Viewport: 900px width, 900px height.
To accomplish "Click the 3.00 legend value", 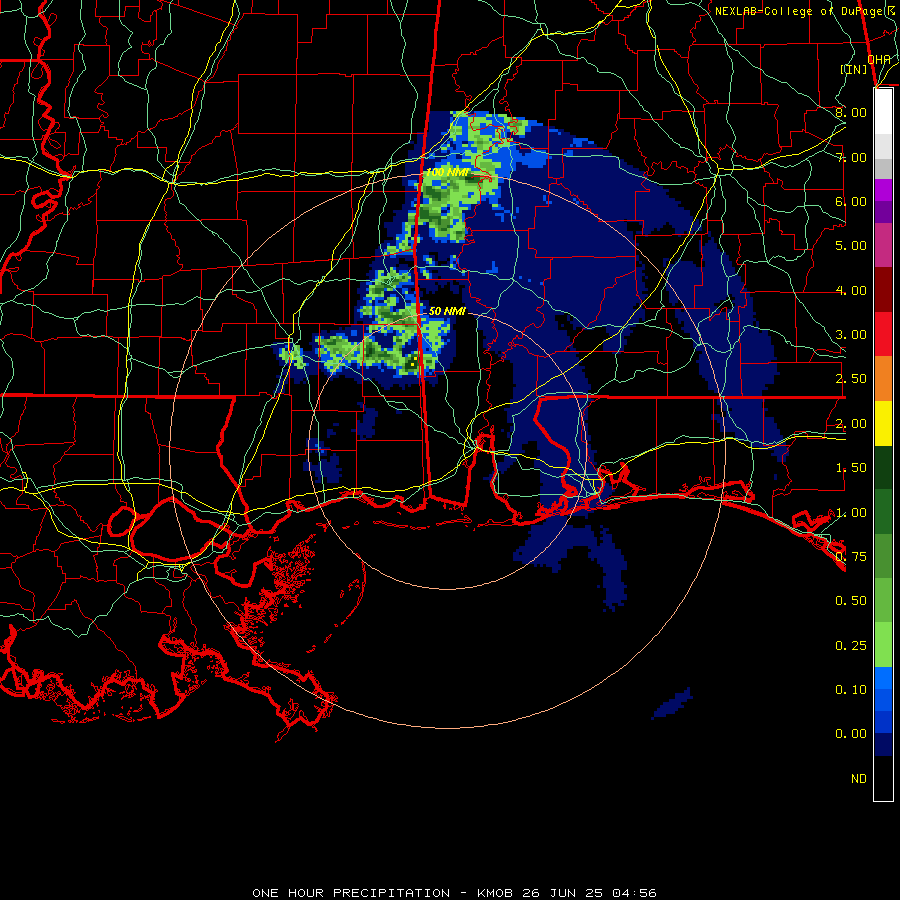I will [851, 335].
